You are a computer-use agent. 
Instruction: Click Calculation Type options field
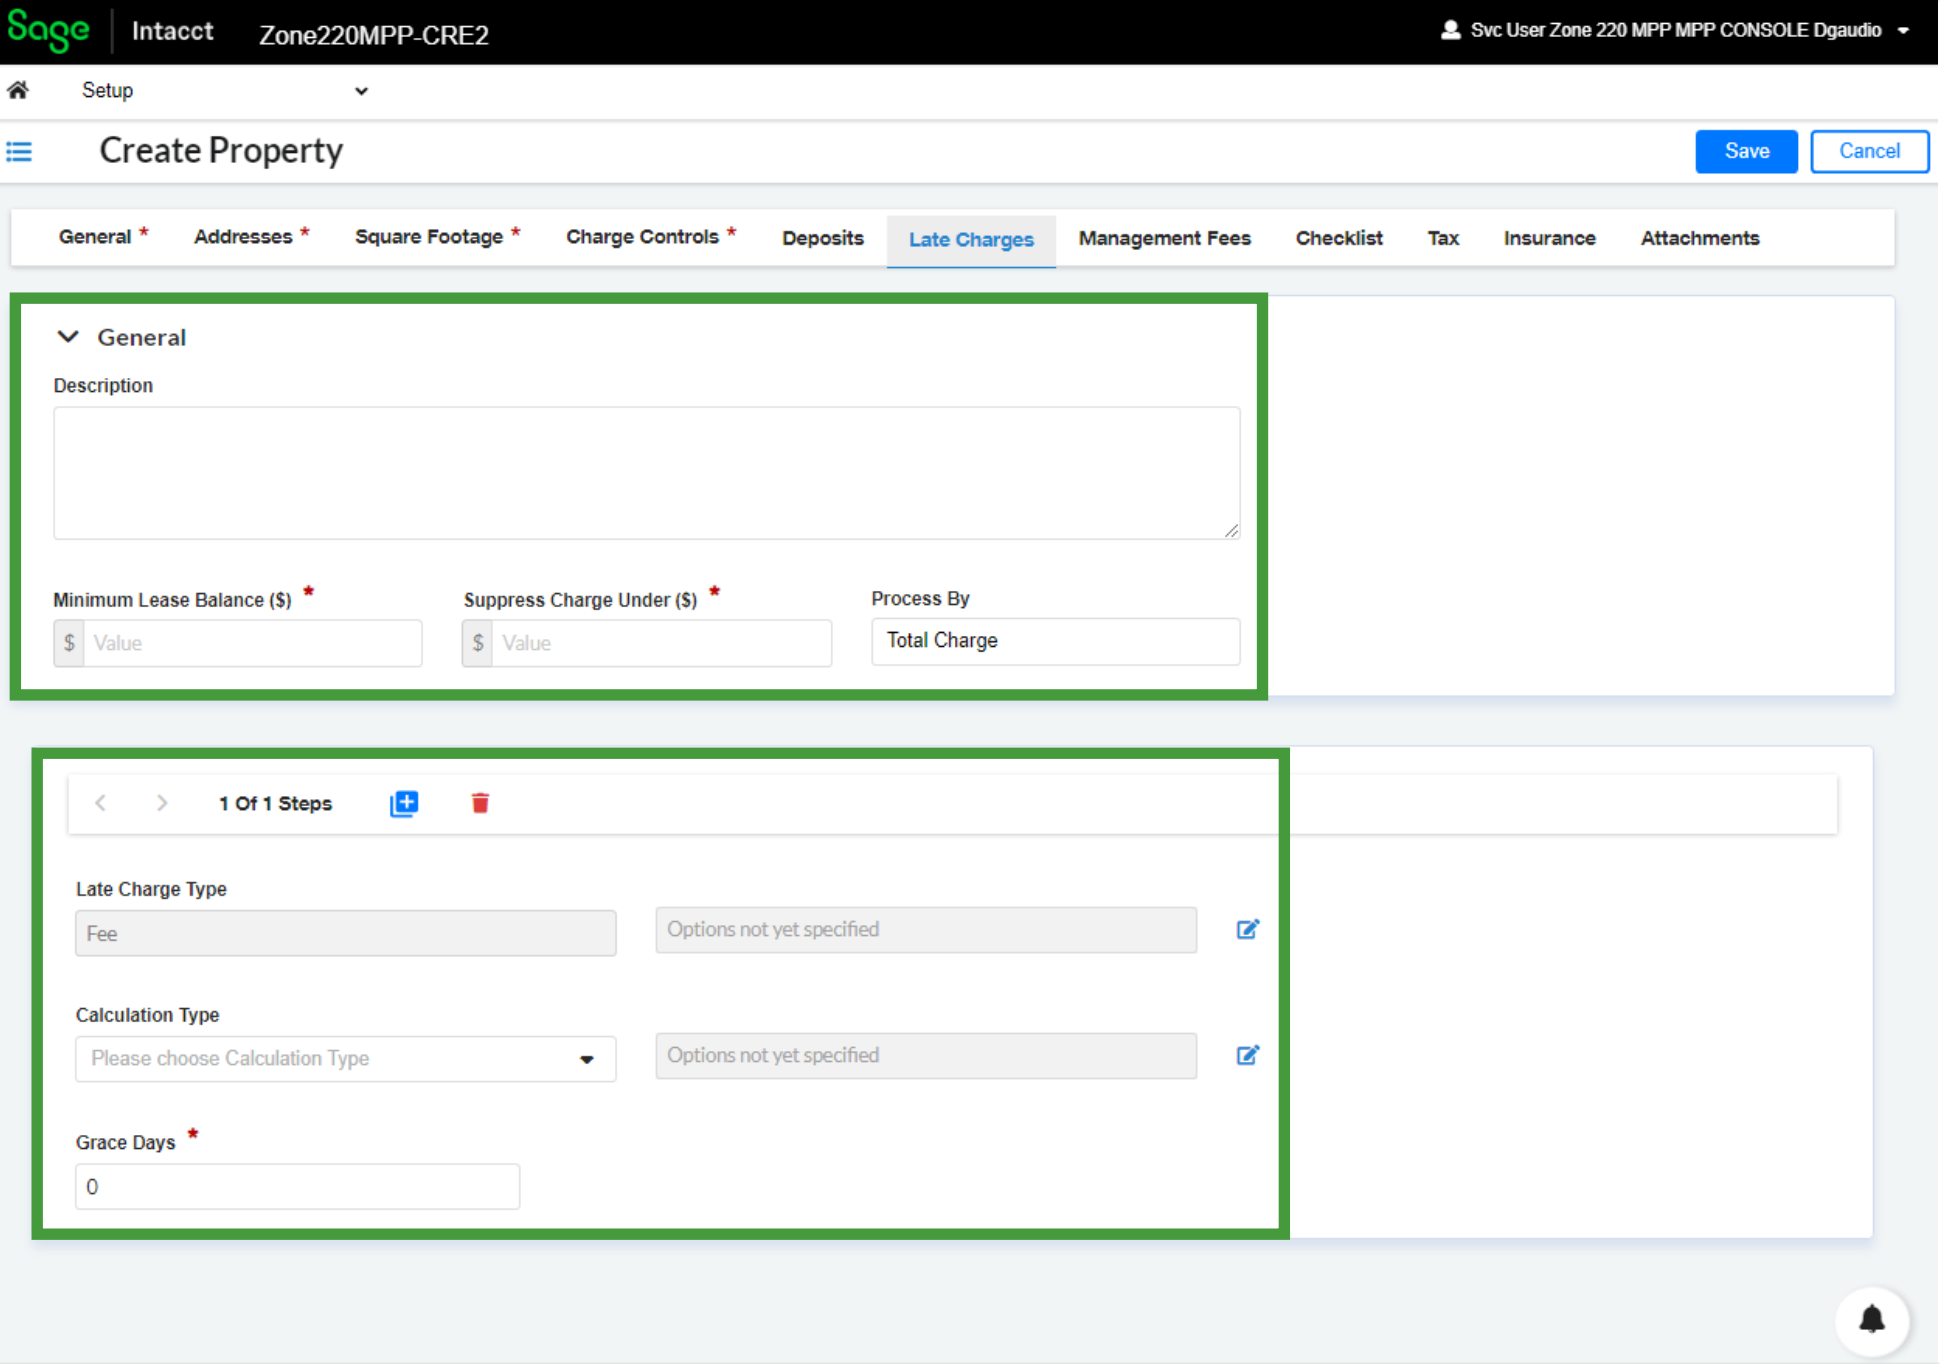926,1056
